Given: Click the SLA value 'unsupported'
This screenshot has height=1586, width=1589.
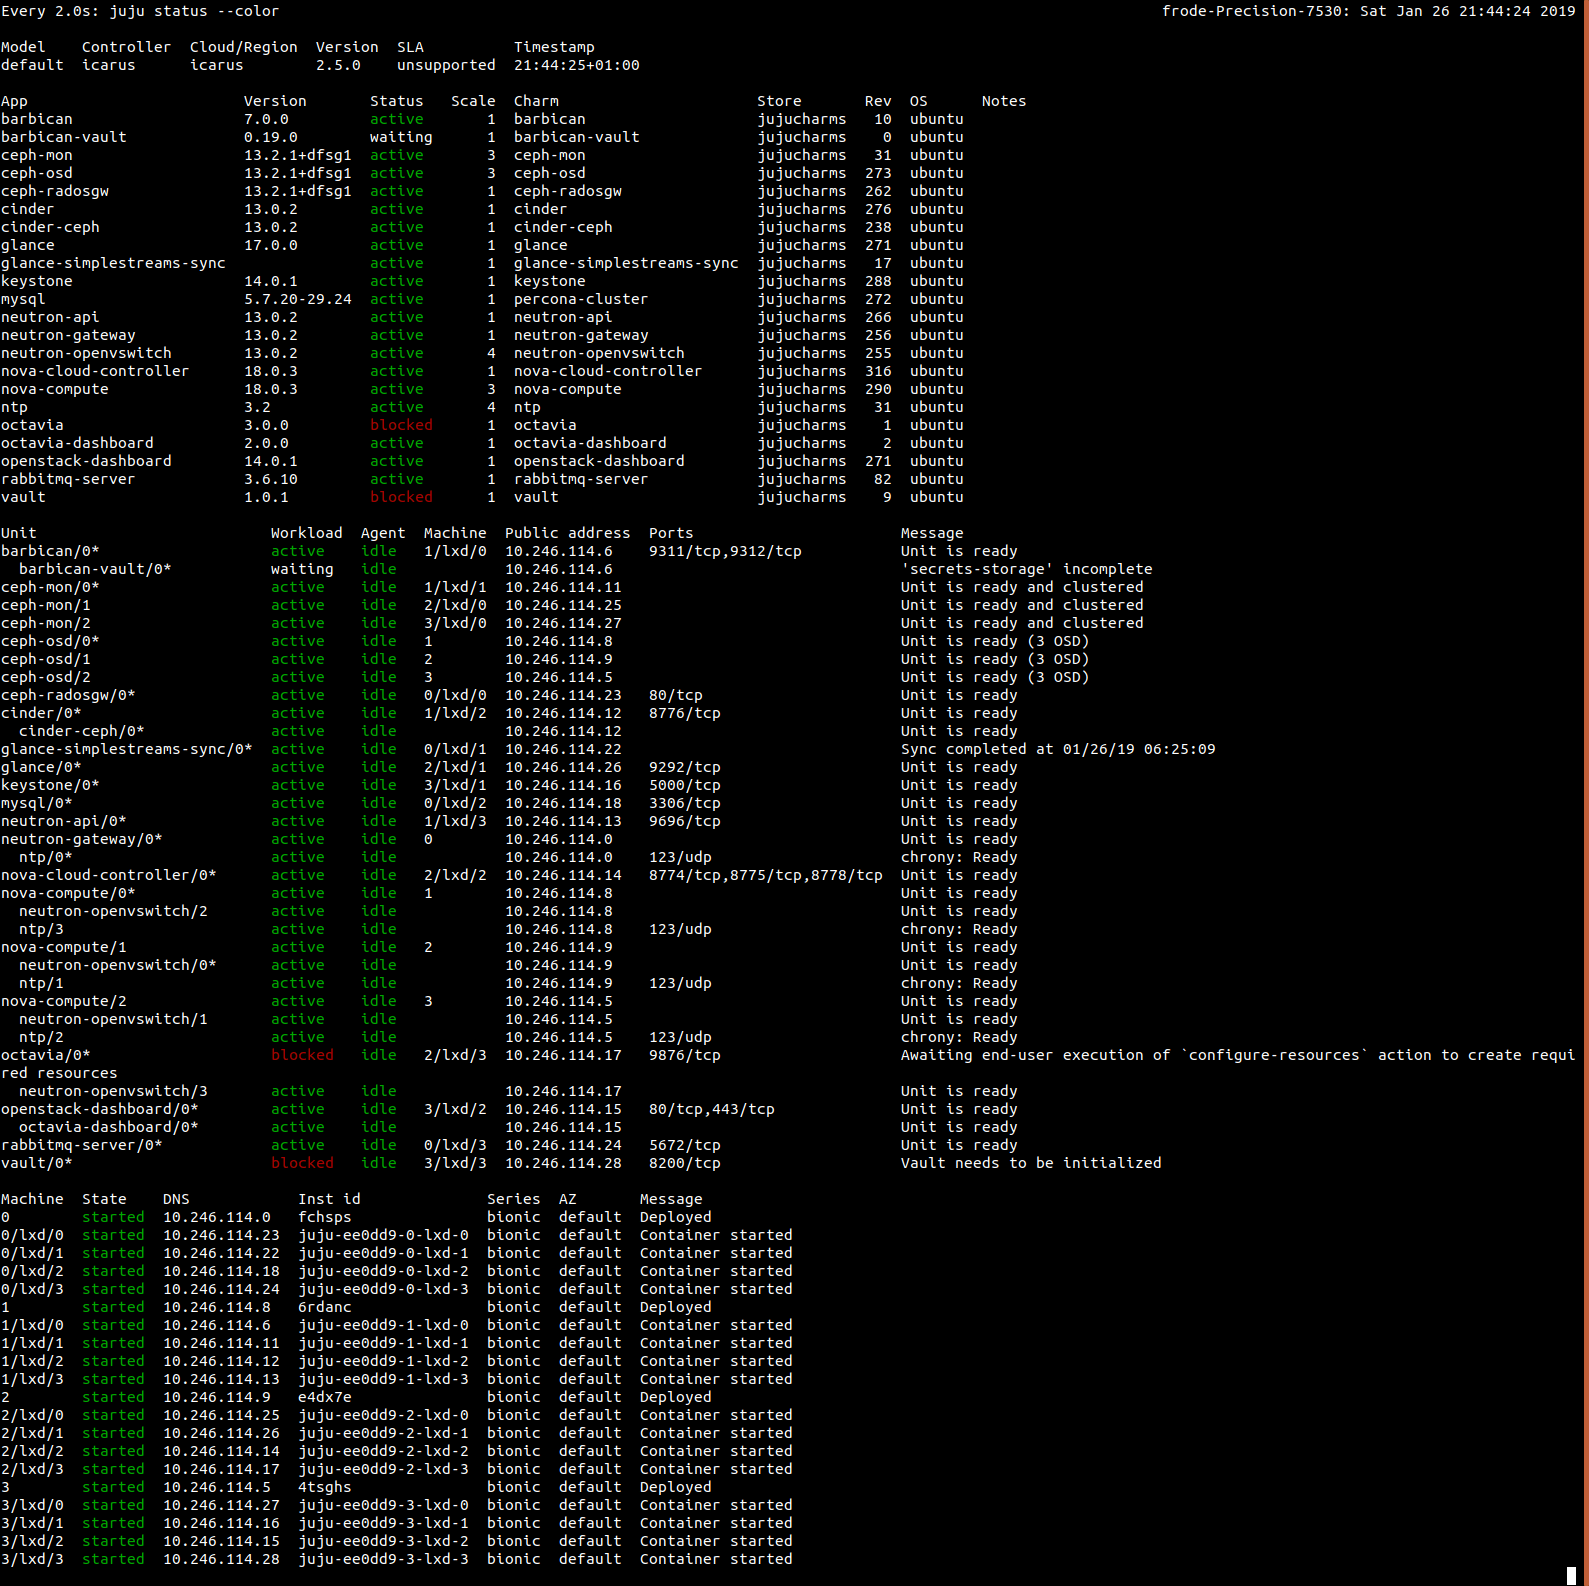Looking at the screenshot, I should (446, 65).
